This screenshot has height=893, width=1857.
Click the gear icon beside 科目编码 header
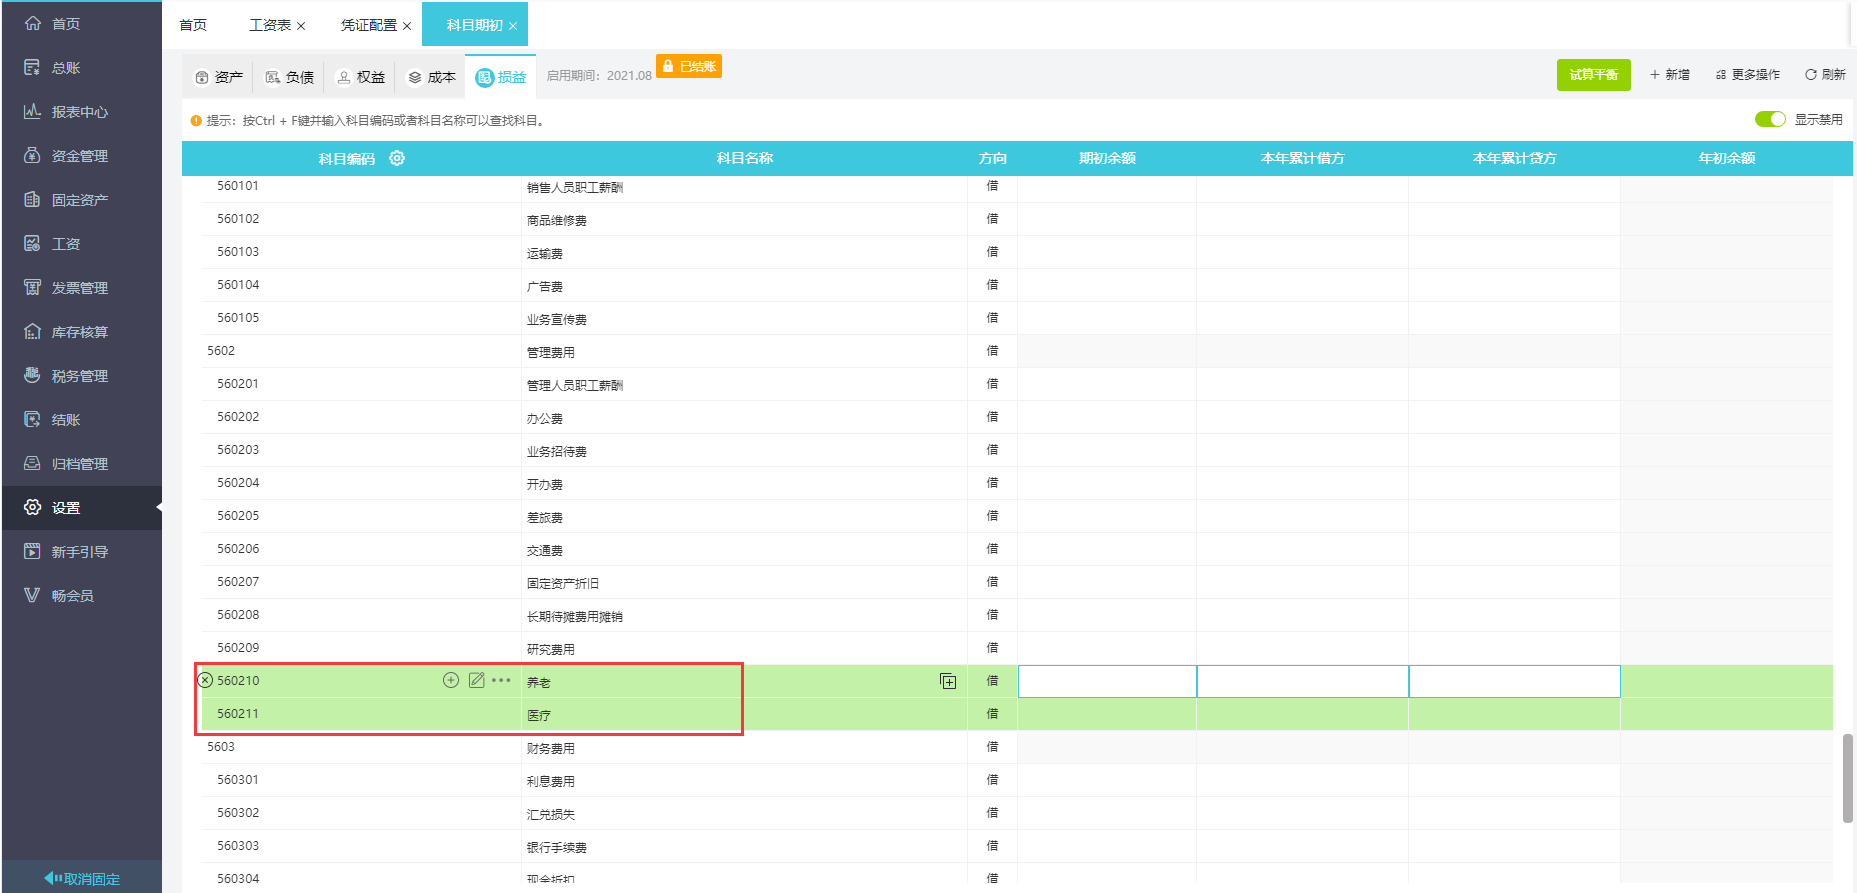pos(397,158)
